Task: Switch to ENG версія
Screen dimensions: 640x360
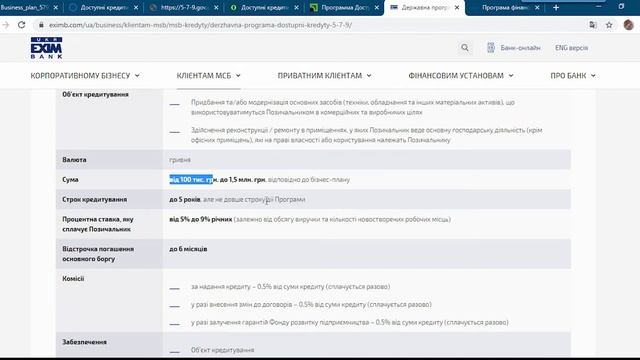Action: point(571,48)
